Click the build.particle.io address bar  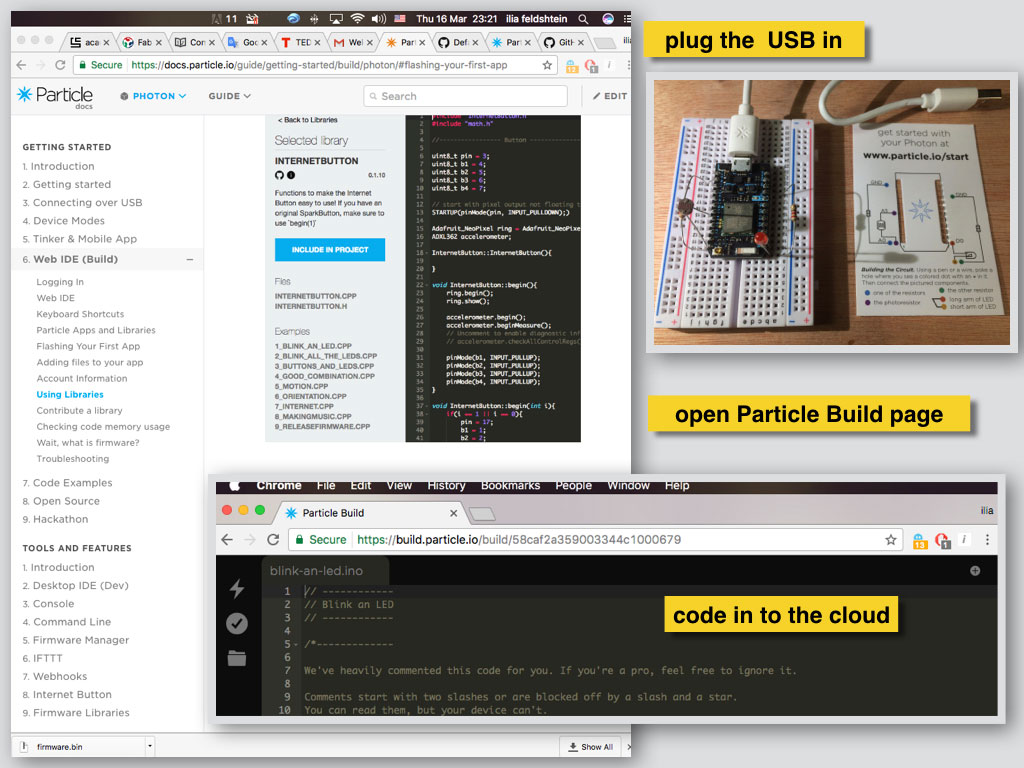pyautogui.click(x=596, y=539)
